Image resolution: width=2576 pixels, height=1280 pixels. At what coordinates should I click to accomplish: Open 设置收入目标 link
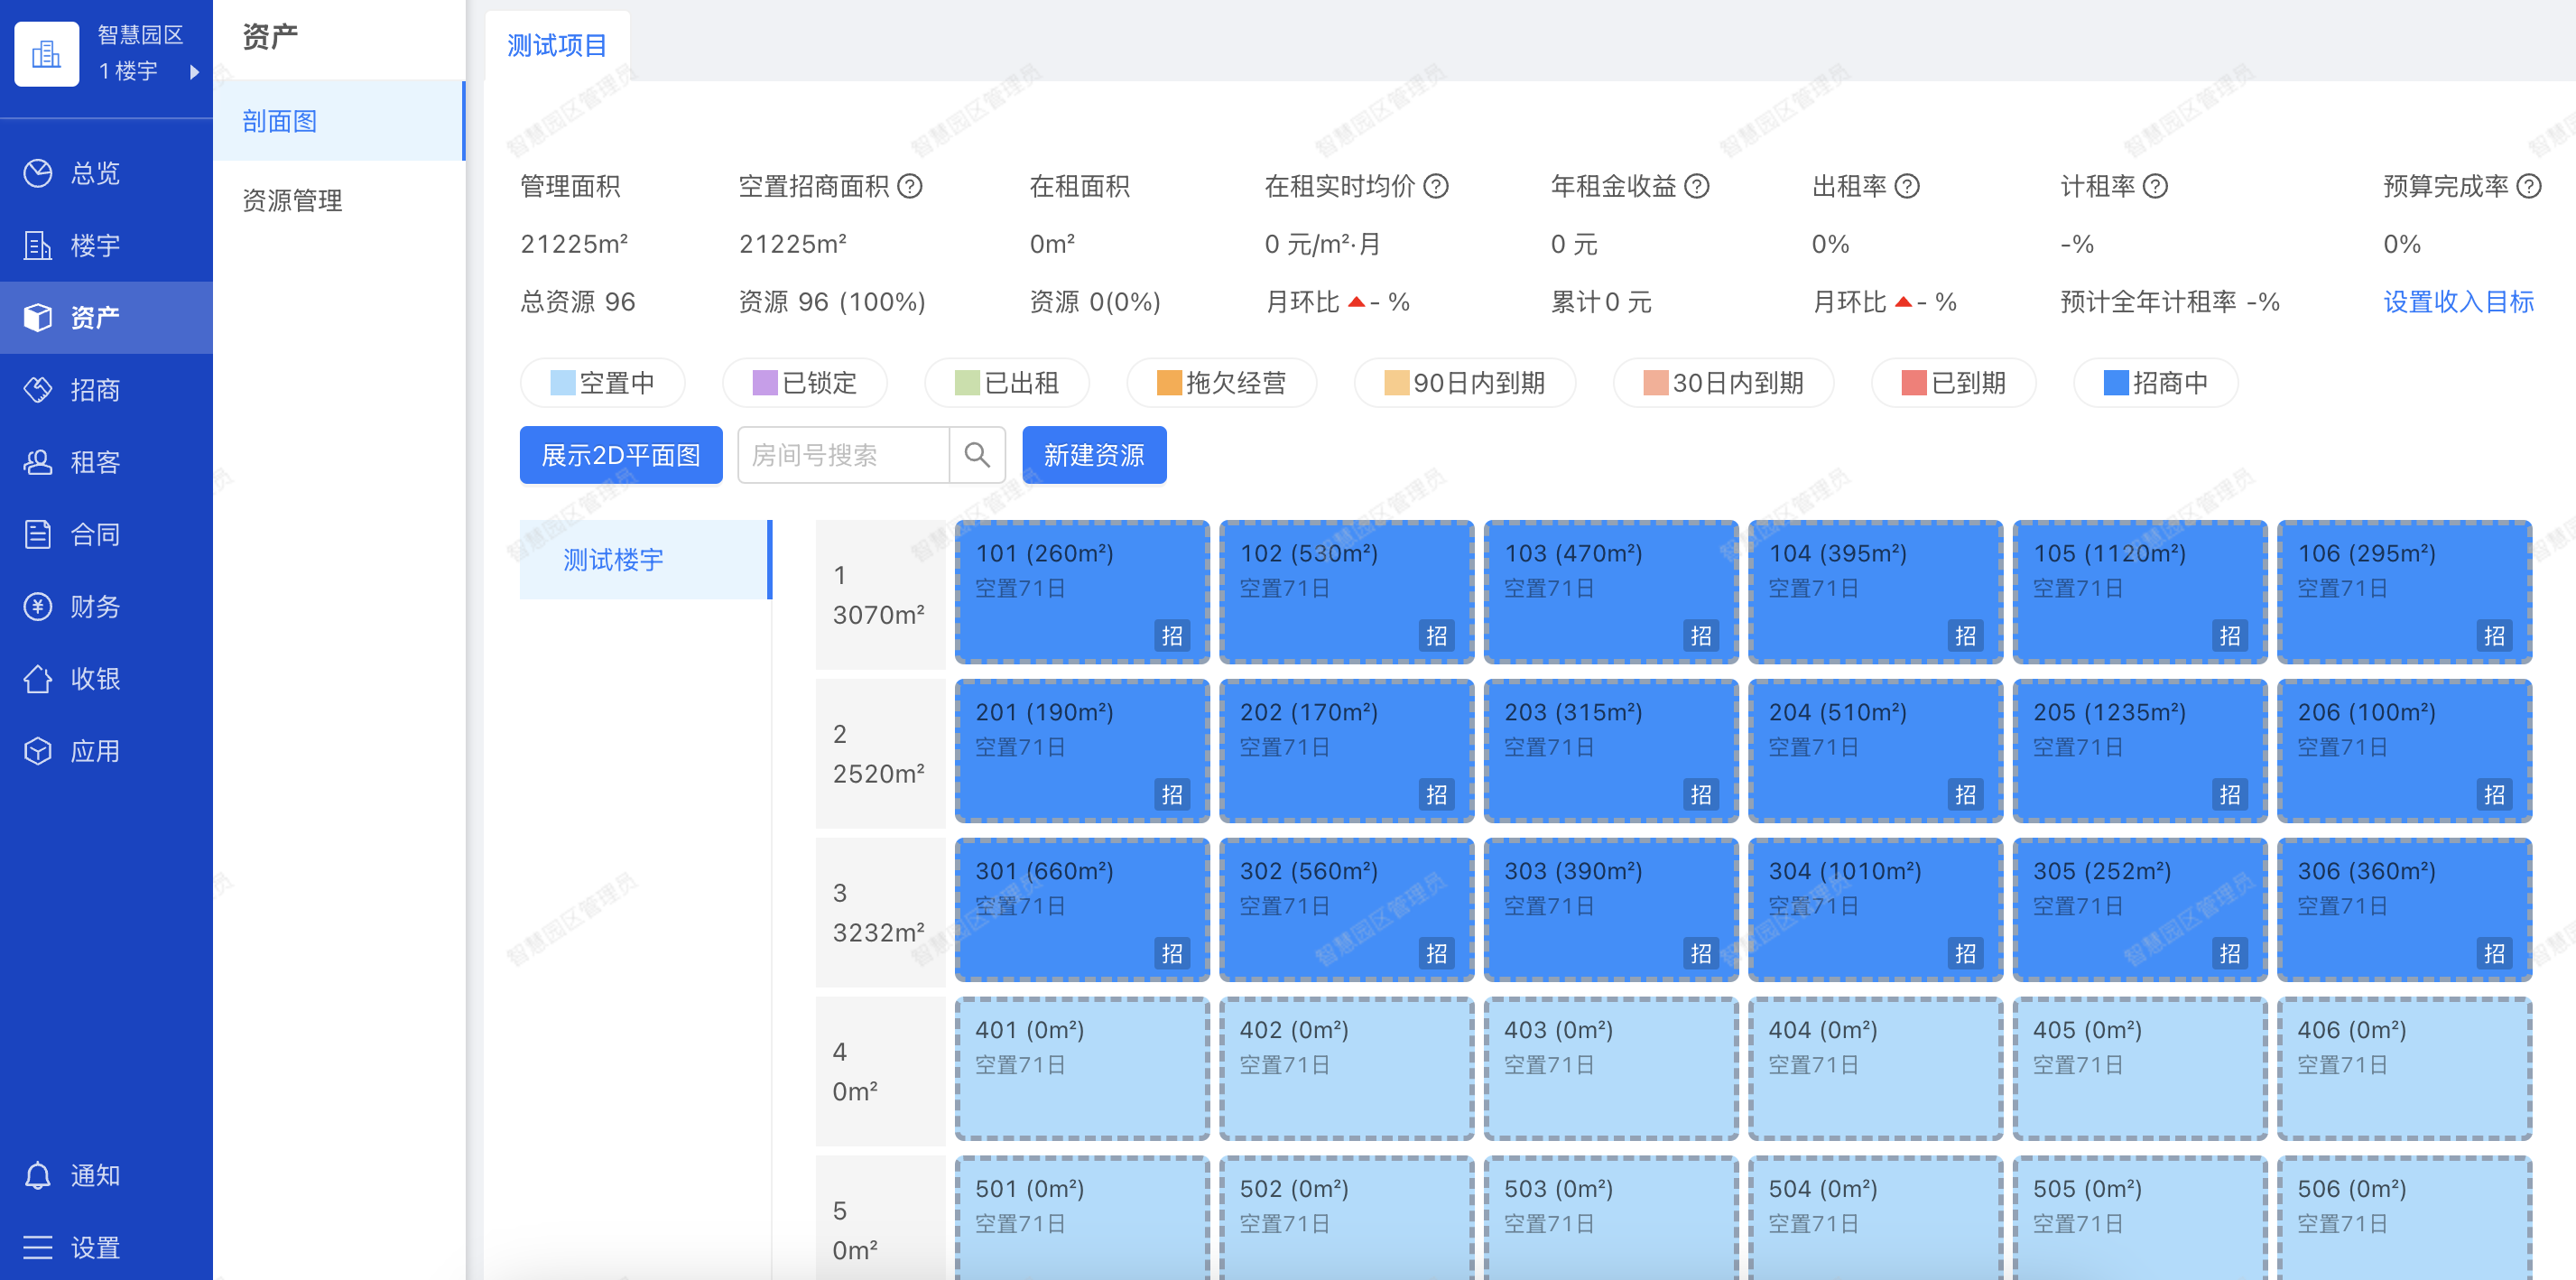[2458, 302]
